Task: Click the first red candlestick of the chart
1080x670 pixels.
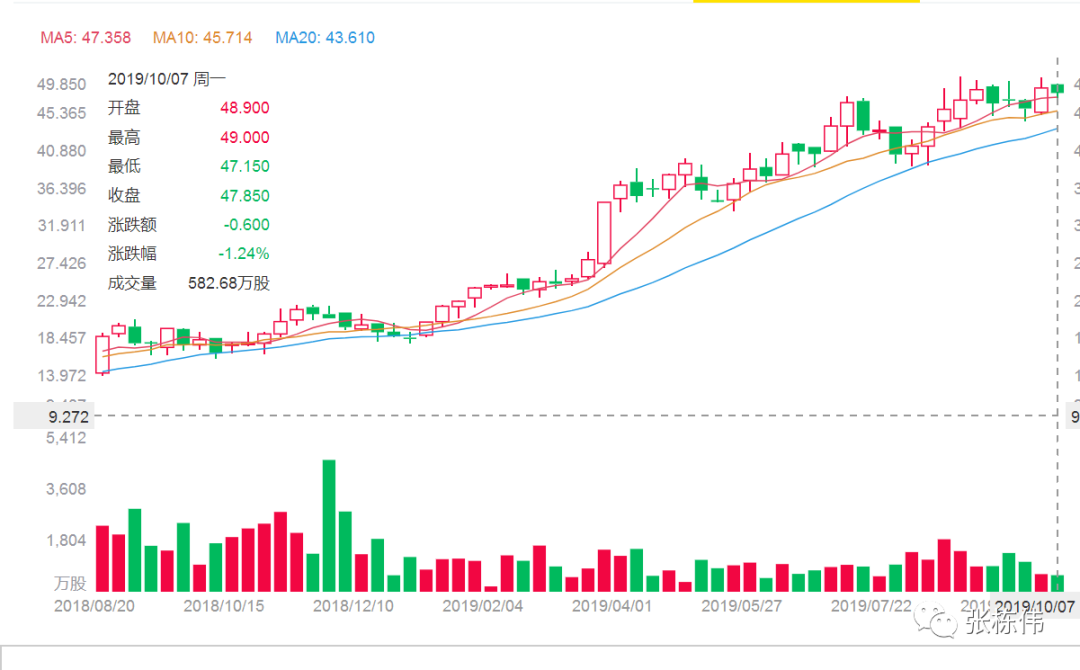Action: (103, 355)
